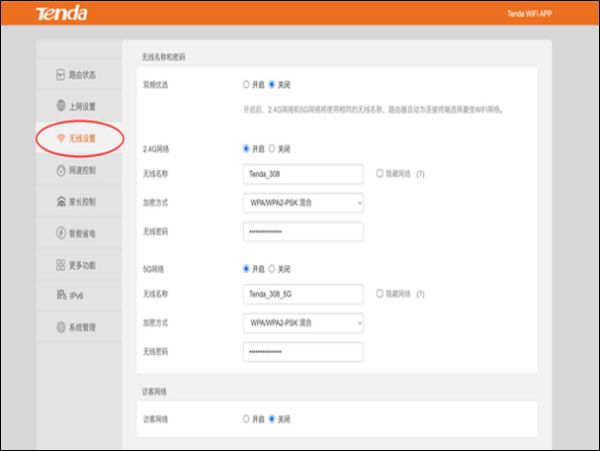Select 开启 radio for 2.4G网络
The height and width of the screenshot is (451, 600).
pyautogui.click(x=246, y=148)
